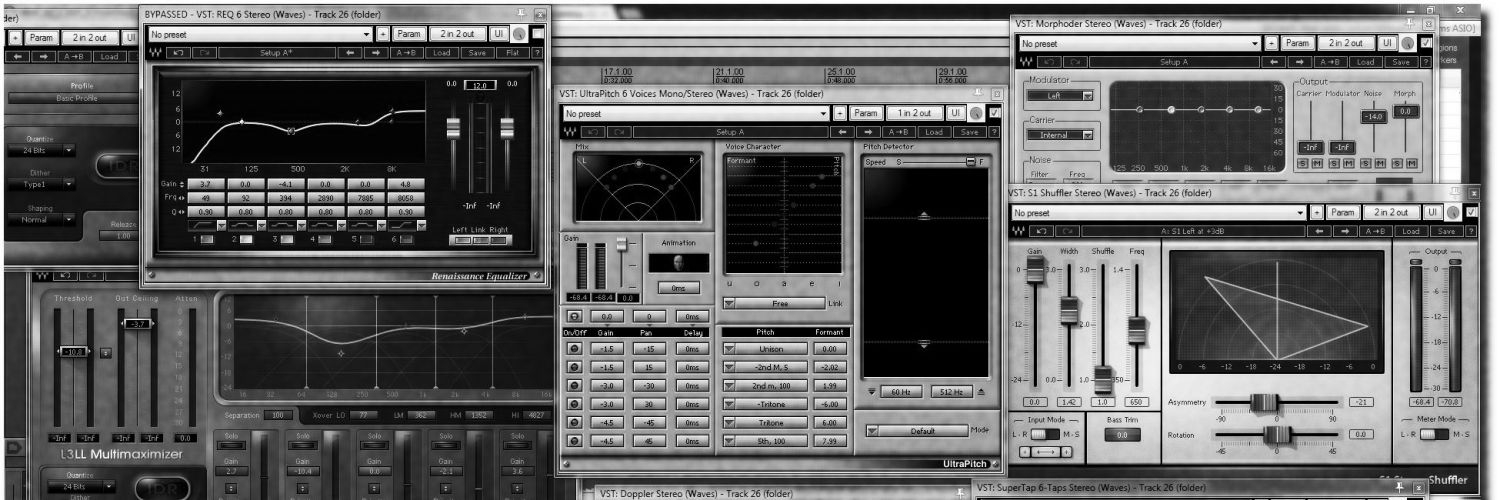
Task: Click A→B copy button in UltraPitch
Action: [x=900, y=132]
